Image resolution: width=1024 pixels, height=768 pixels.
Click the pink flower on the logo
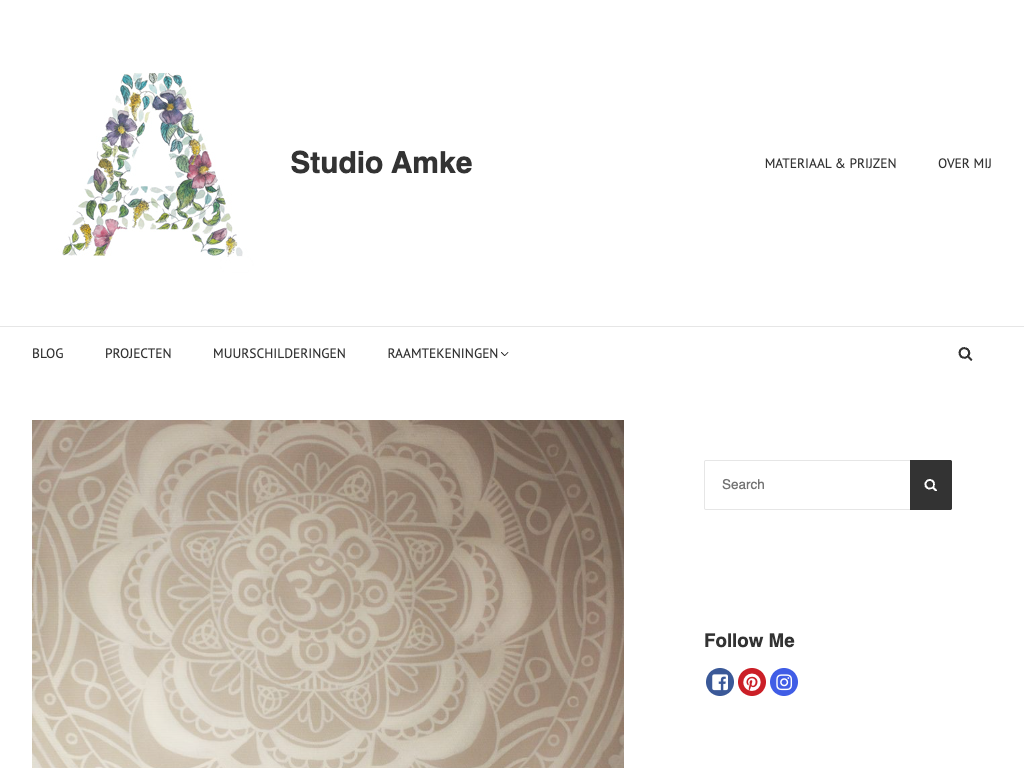(x=202, y=170)
